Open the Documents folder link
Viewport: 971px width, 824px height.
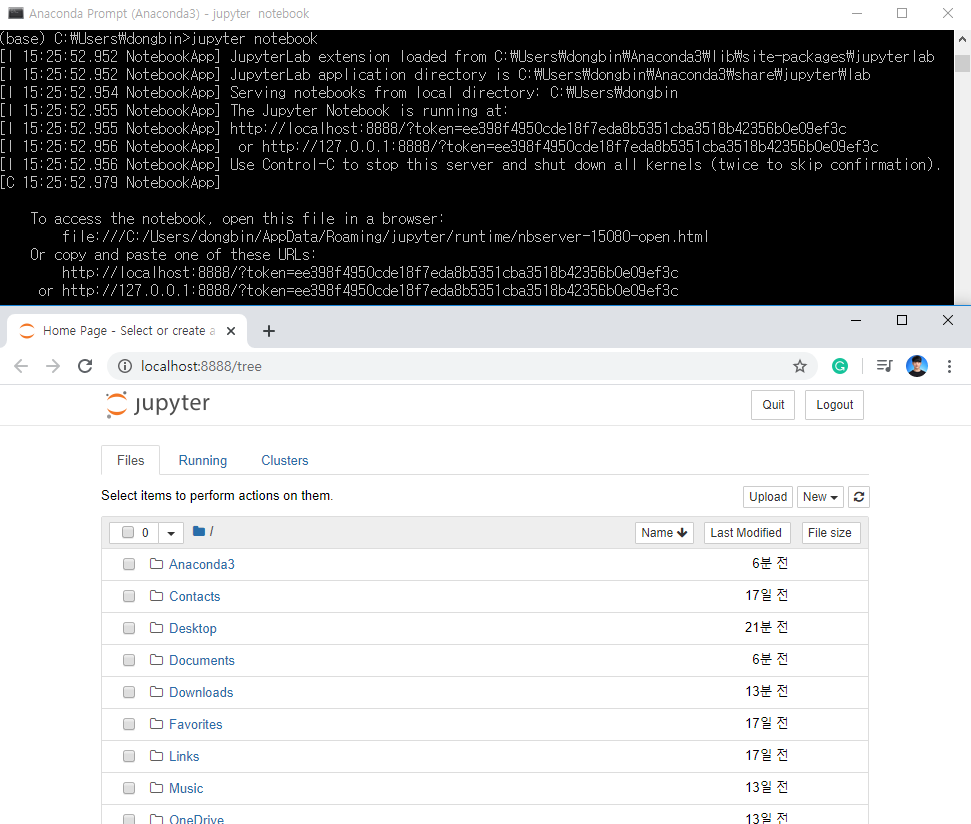tap(202, 660)
